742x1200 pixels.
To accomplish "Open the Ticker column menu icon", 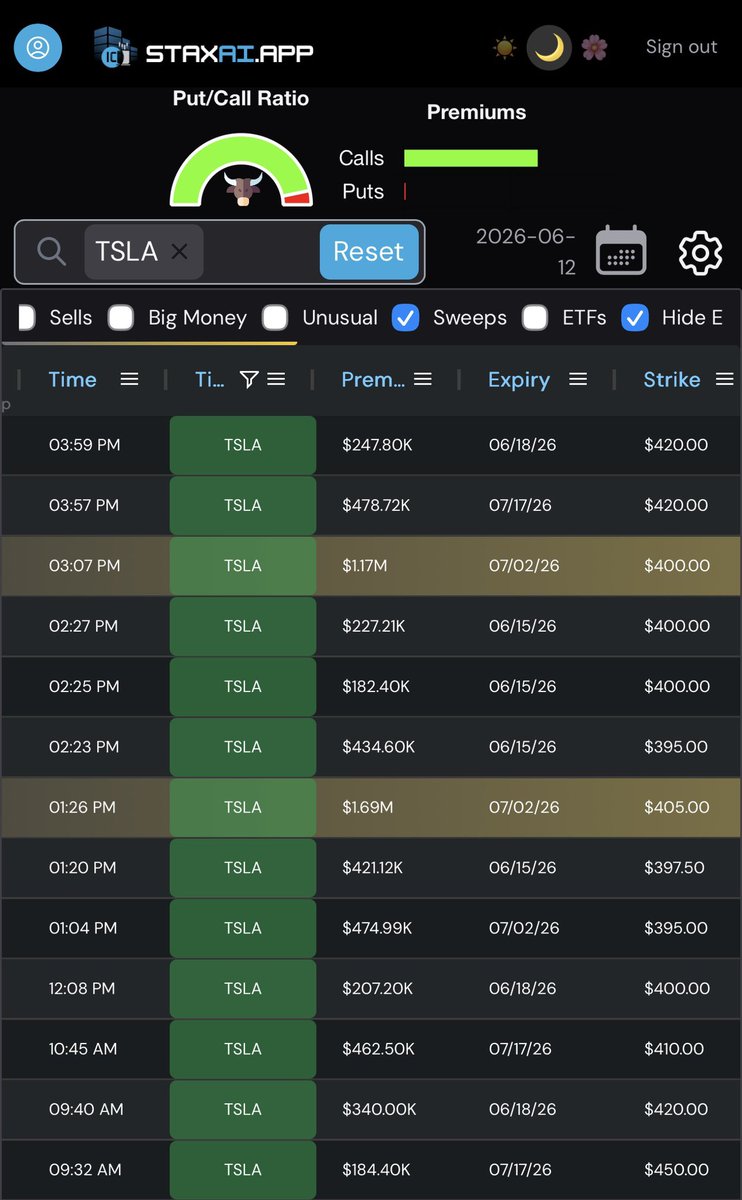I will pyautogui.click(x=277, y=380).
